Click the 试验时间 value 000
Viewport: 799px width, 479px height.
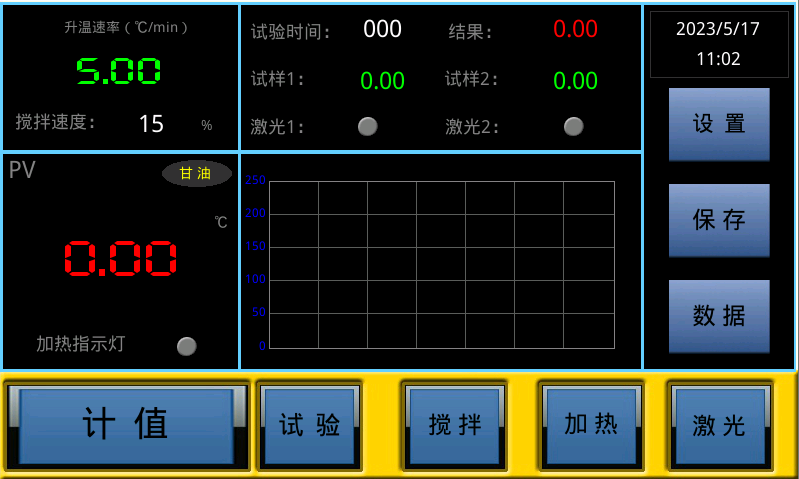point(382,30)
